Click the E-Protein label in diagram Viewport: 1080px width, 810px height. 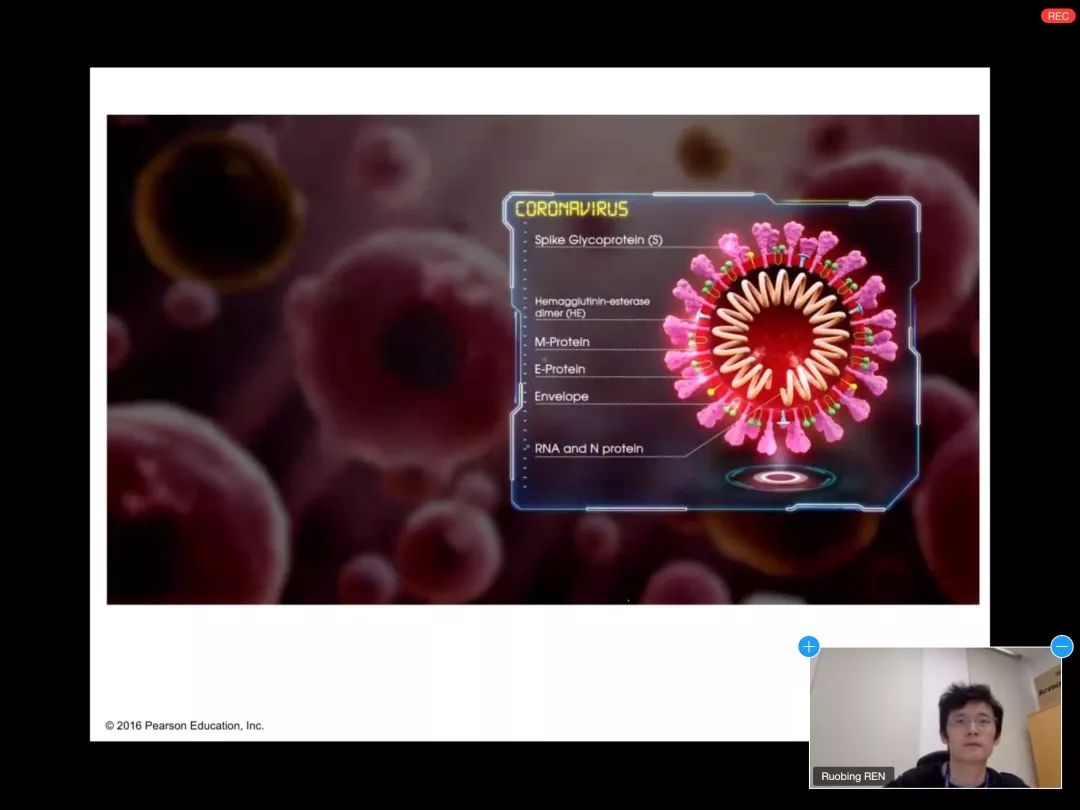pyautogui.click(x=560, y=369)
